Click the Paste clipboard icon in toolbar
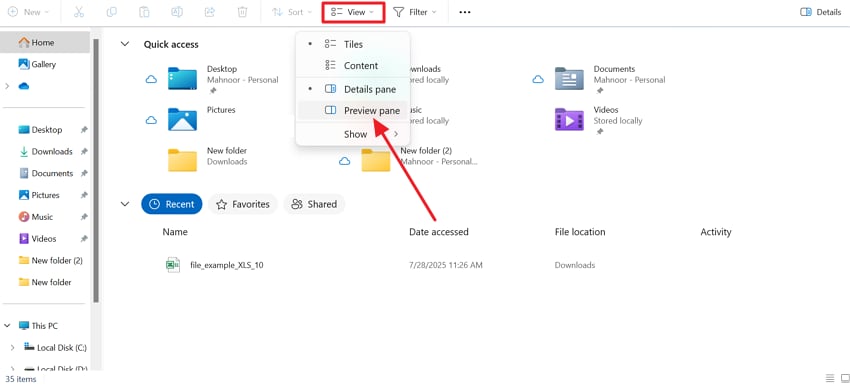The height and width of the screenshot is (386, 850). [x=144, y=12]
